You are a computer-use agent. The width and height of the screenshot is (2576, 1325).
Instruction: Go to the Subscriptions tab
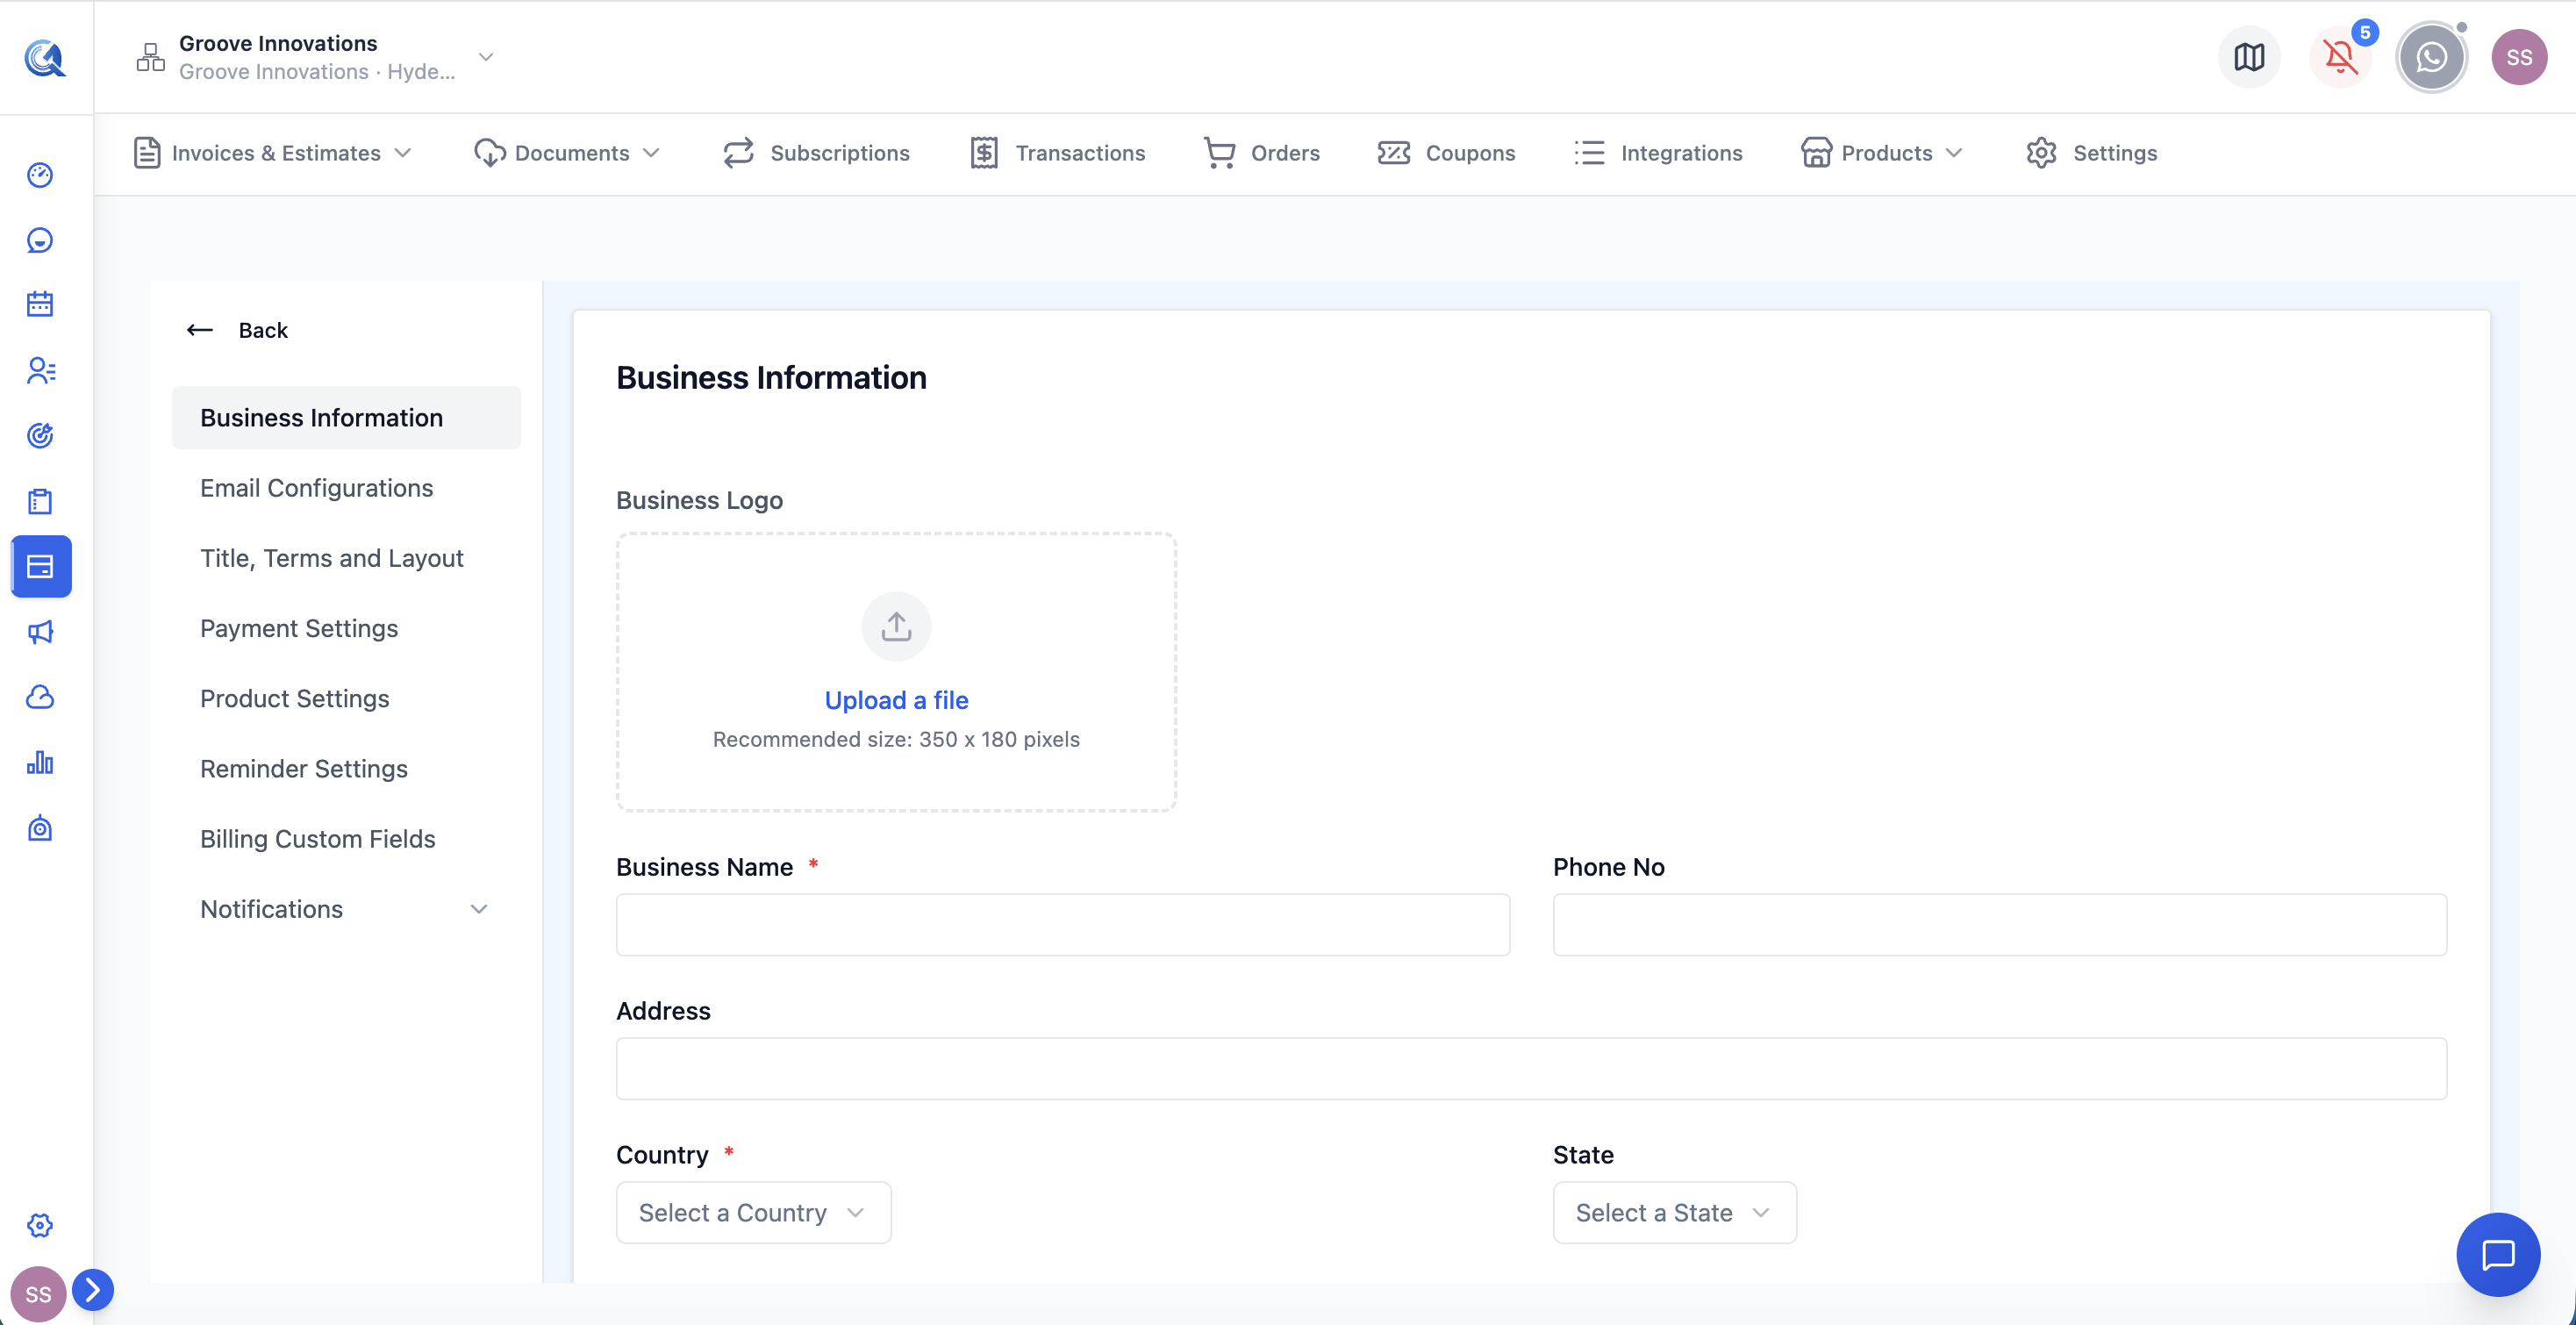(817, 153)
